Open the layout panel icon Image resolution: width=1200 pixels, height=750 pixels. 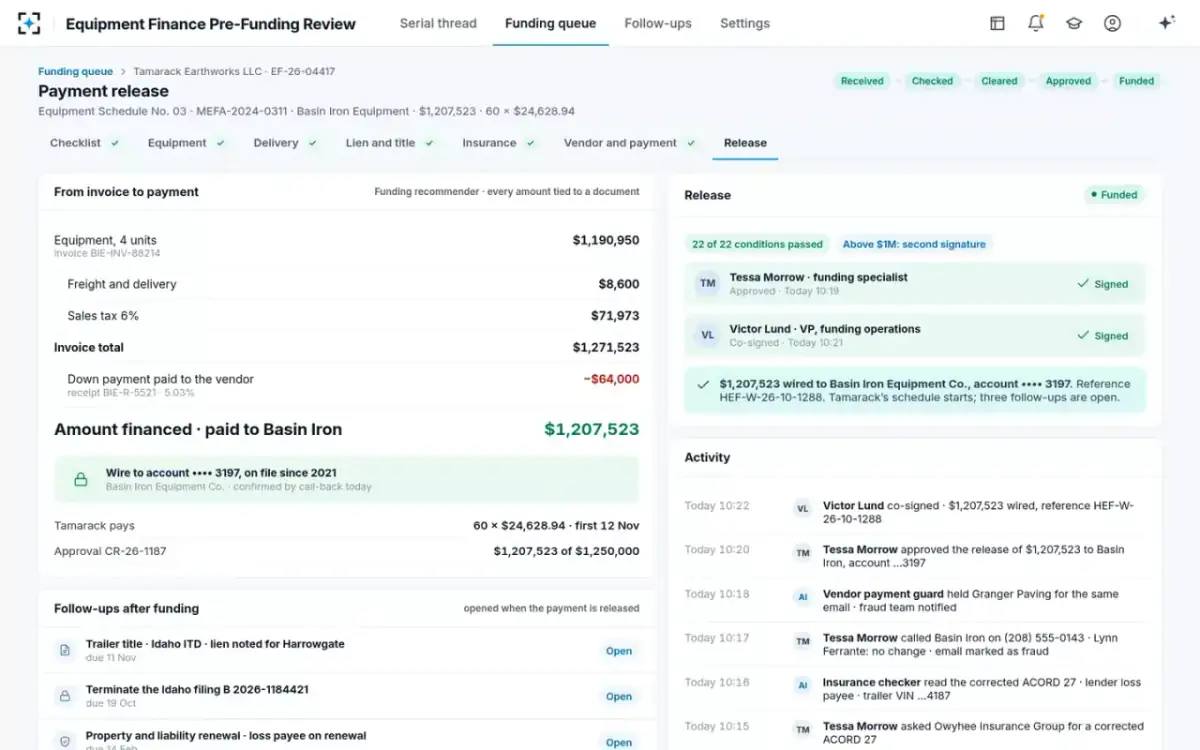coord(997,23)
